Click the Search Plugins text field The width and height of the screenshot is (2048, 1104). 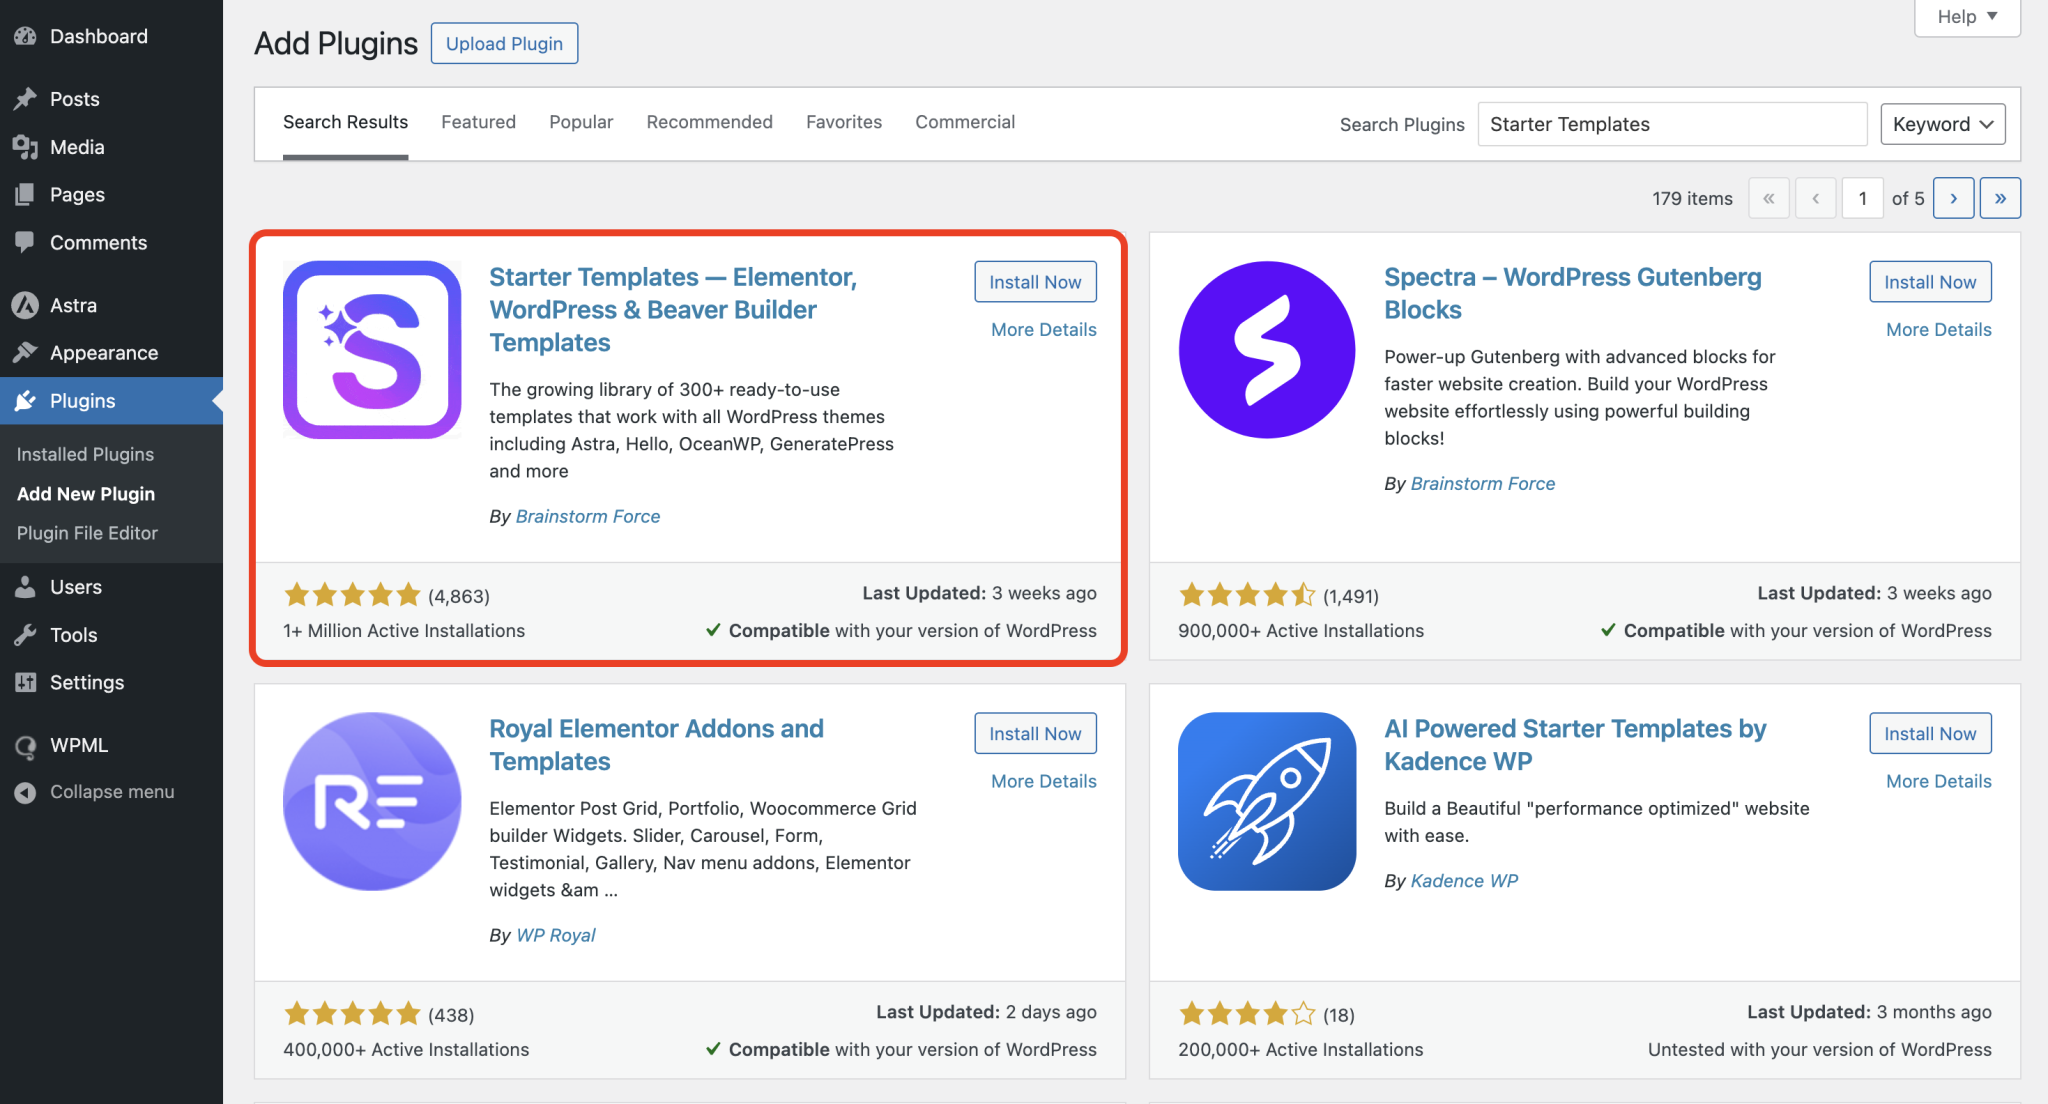[1672, 124]
